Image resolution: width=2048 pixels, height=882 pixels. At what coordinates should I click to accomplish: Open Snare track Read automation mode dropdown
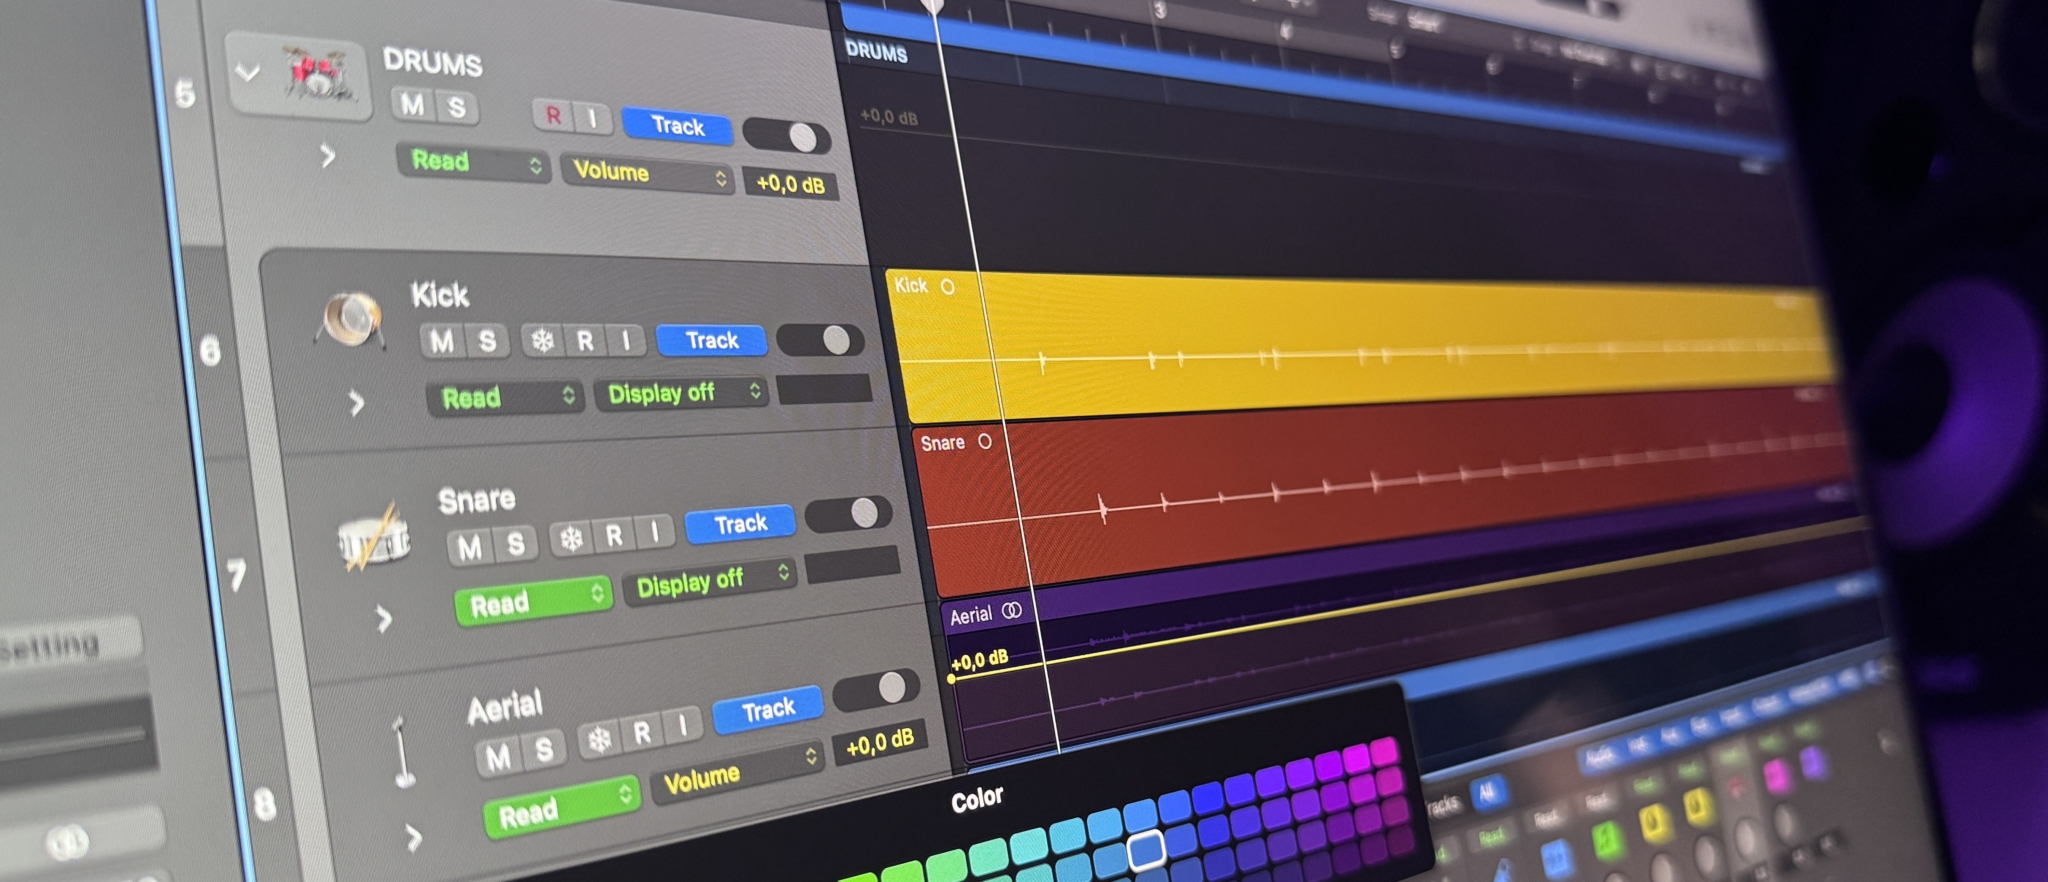[x=533, y=601]
